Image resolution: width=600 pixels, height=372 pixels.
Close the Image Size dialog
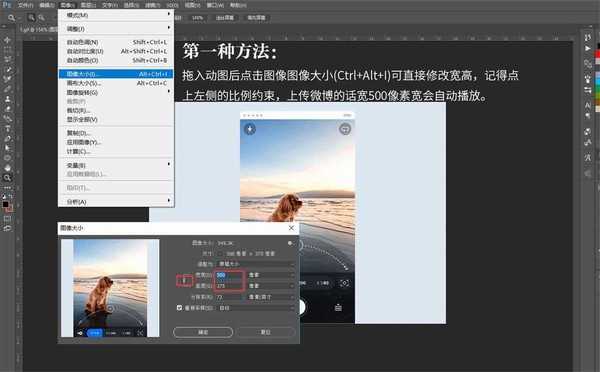click(x=291, y=228)
